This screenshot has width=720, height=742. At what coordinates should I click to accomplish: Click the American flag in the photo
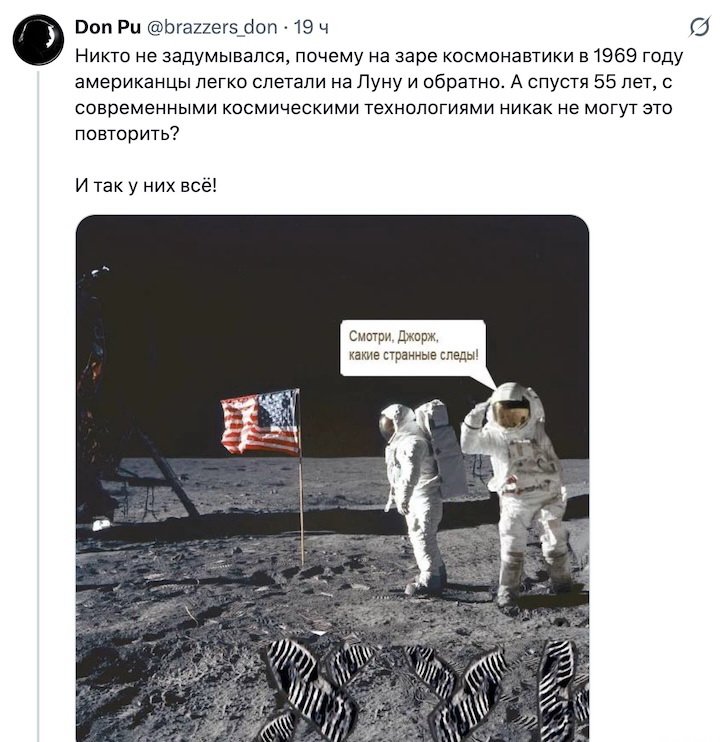pos(260,422)
